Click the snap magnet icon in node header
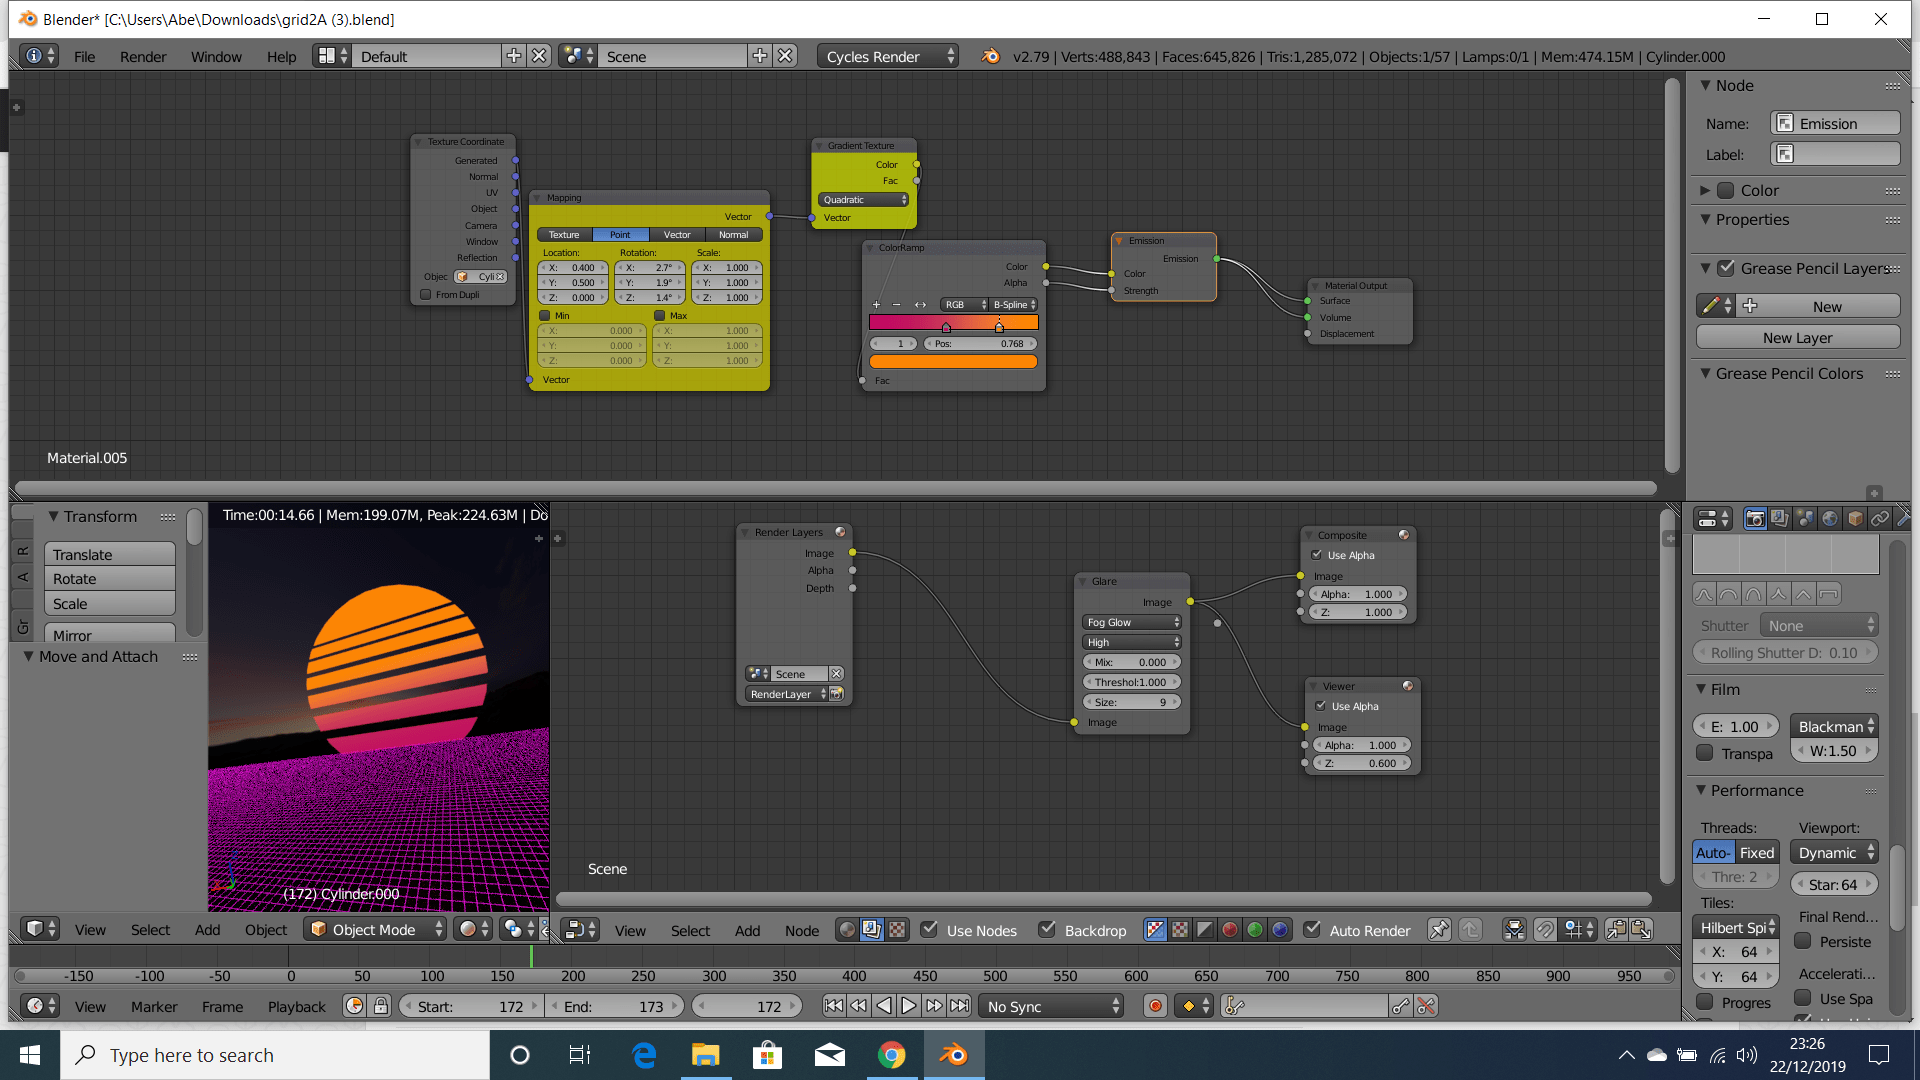 click(x=1545, y=929)
